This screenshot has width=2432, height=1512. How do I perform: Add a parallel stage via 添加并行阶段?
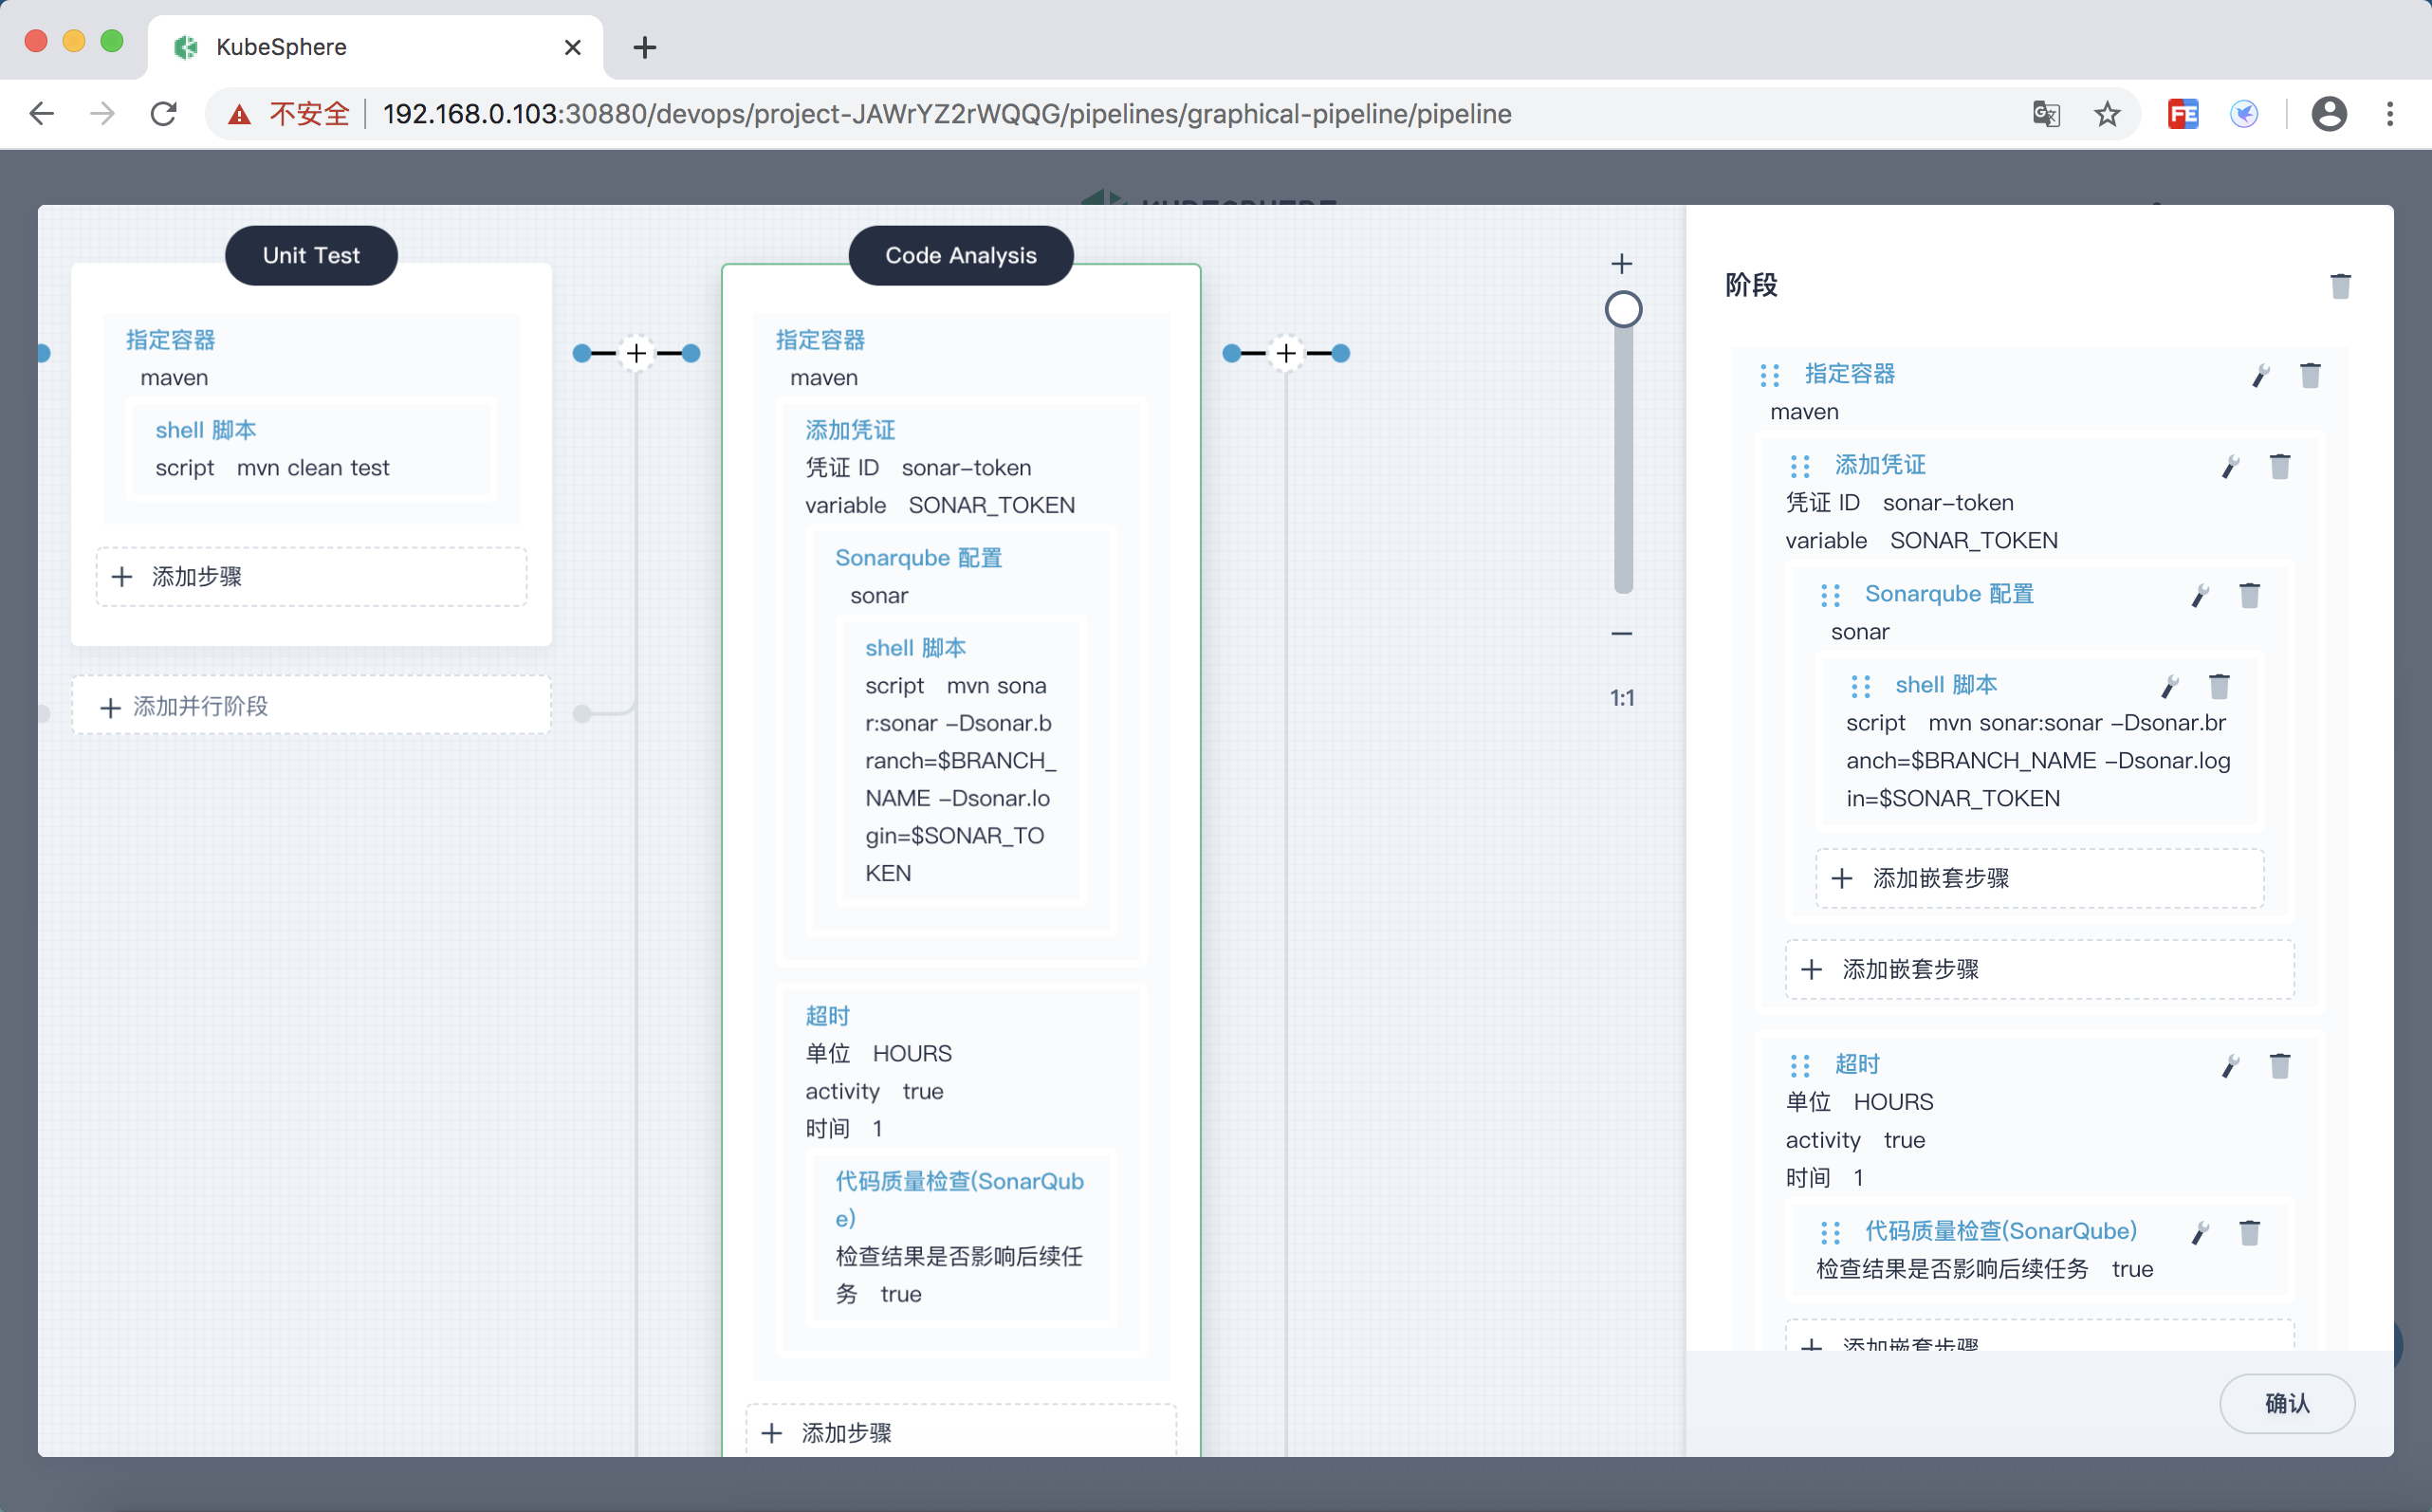coord(311,707)
